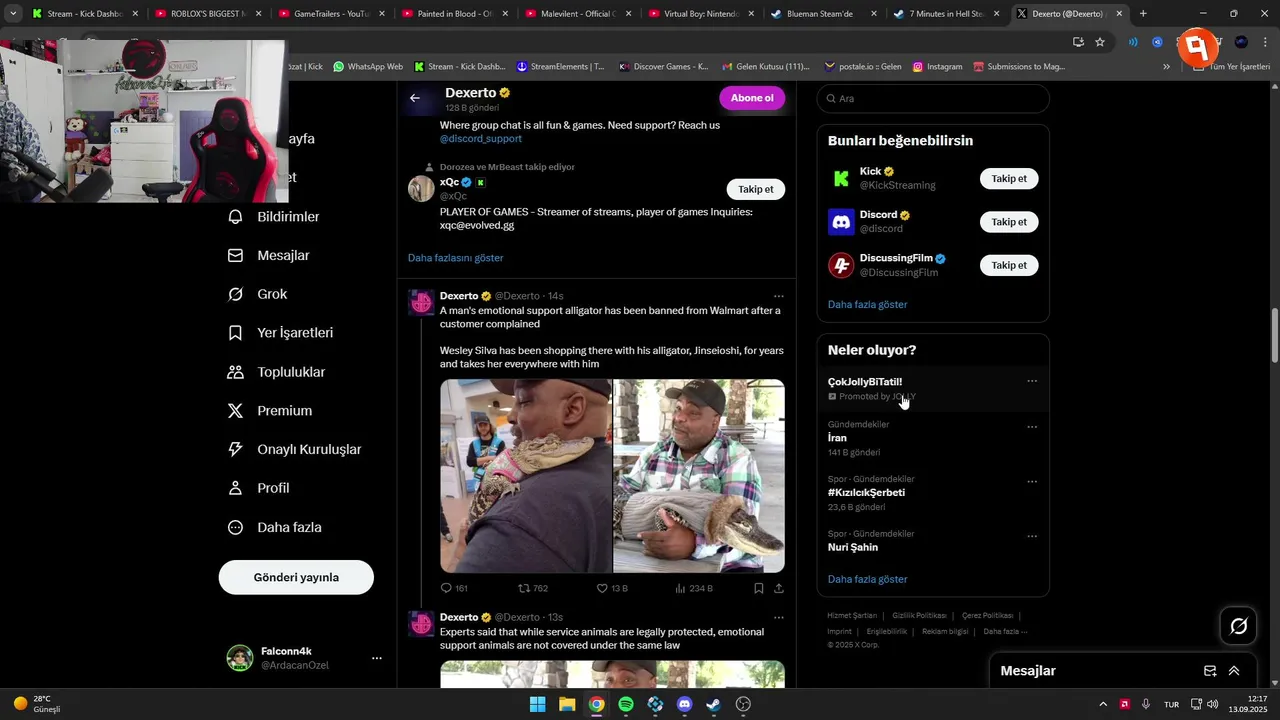Reply to the alligator Walmart post
1280x720 pixels.
pyautogui.click(x=454, y=588)
